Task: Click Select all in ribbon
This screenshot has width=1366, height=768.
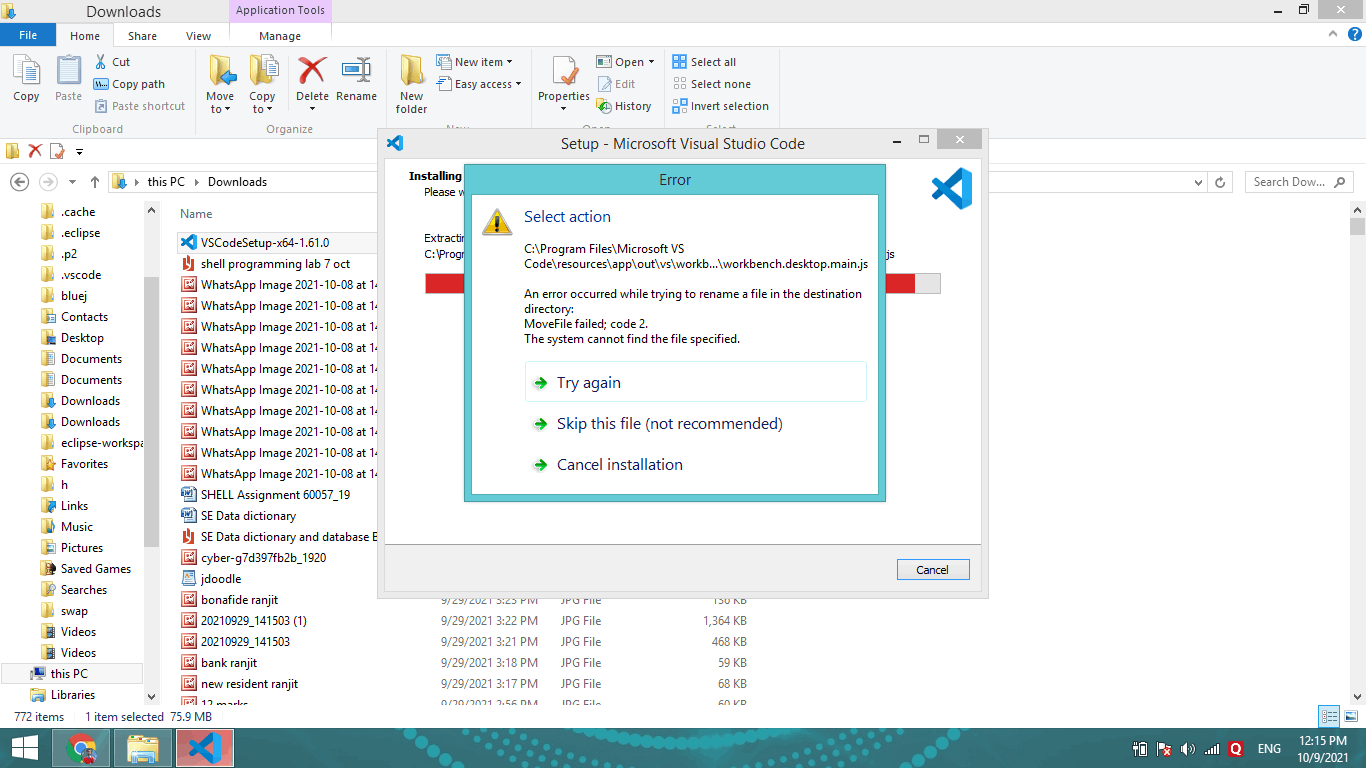Action: 704,62
